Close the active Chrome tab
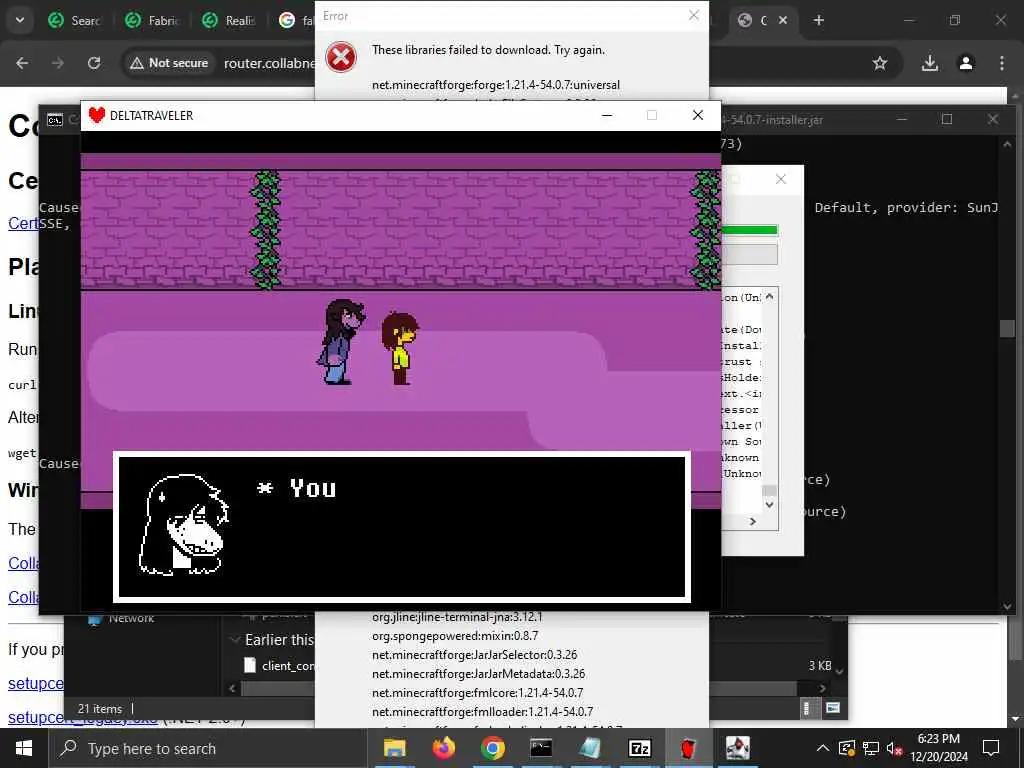Screen dimensions: 1024x768 point(783,20)
